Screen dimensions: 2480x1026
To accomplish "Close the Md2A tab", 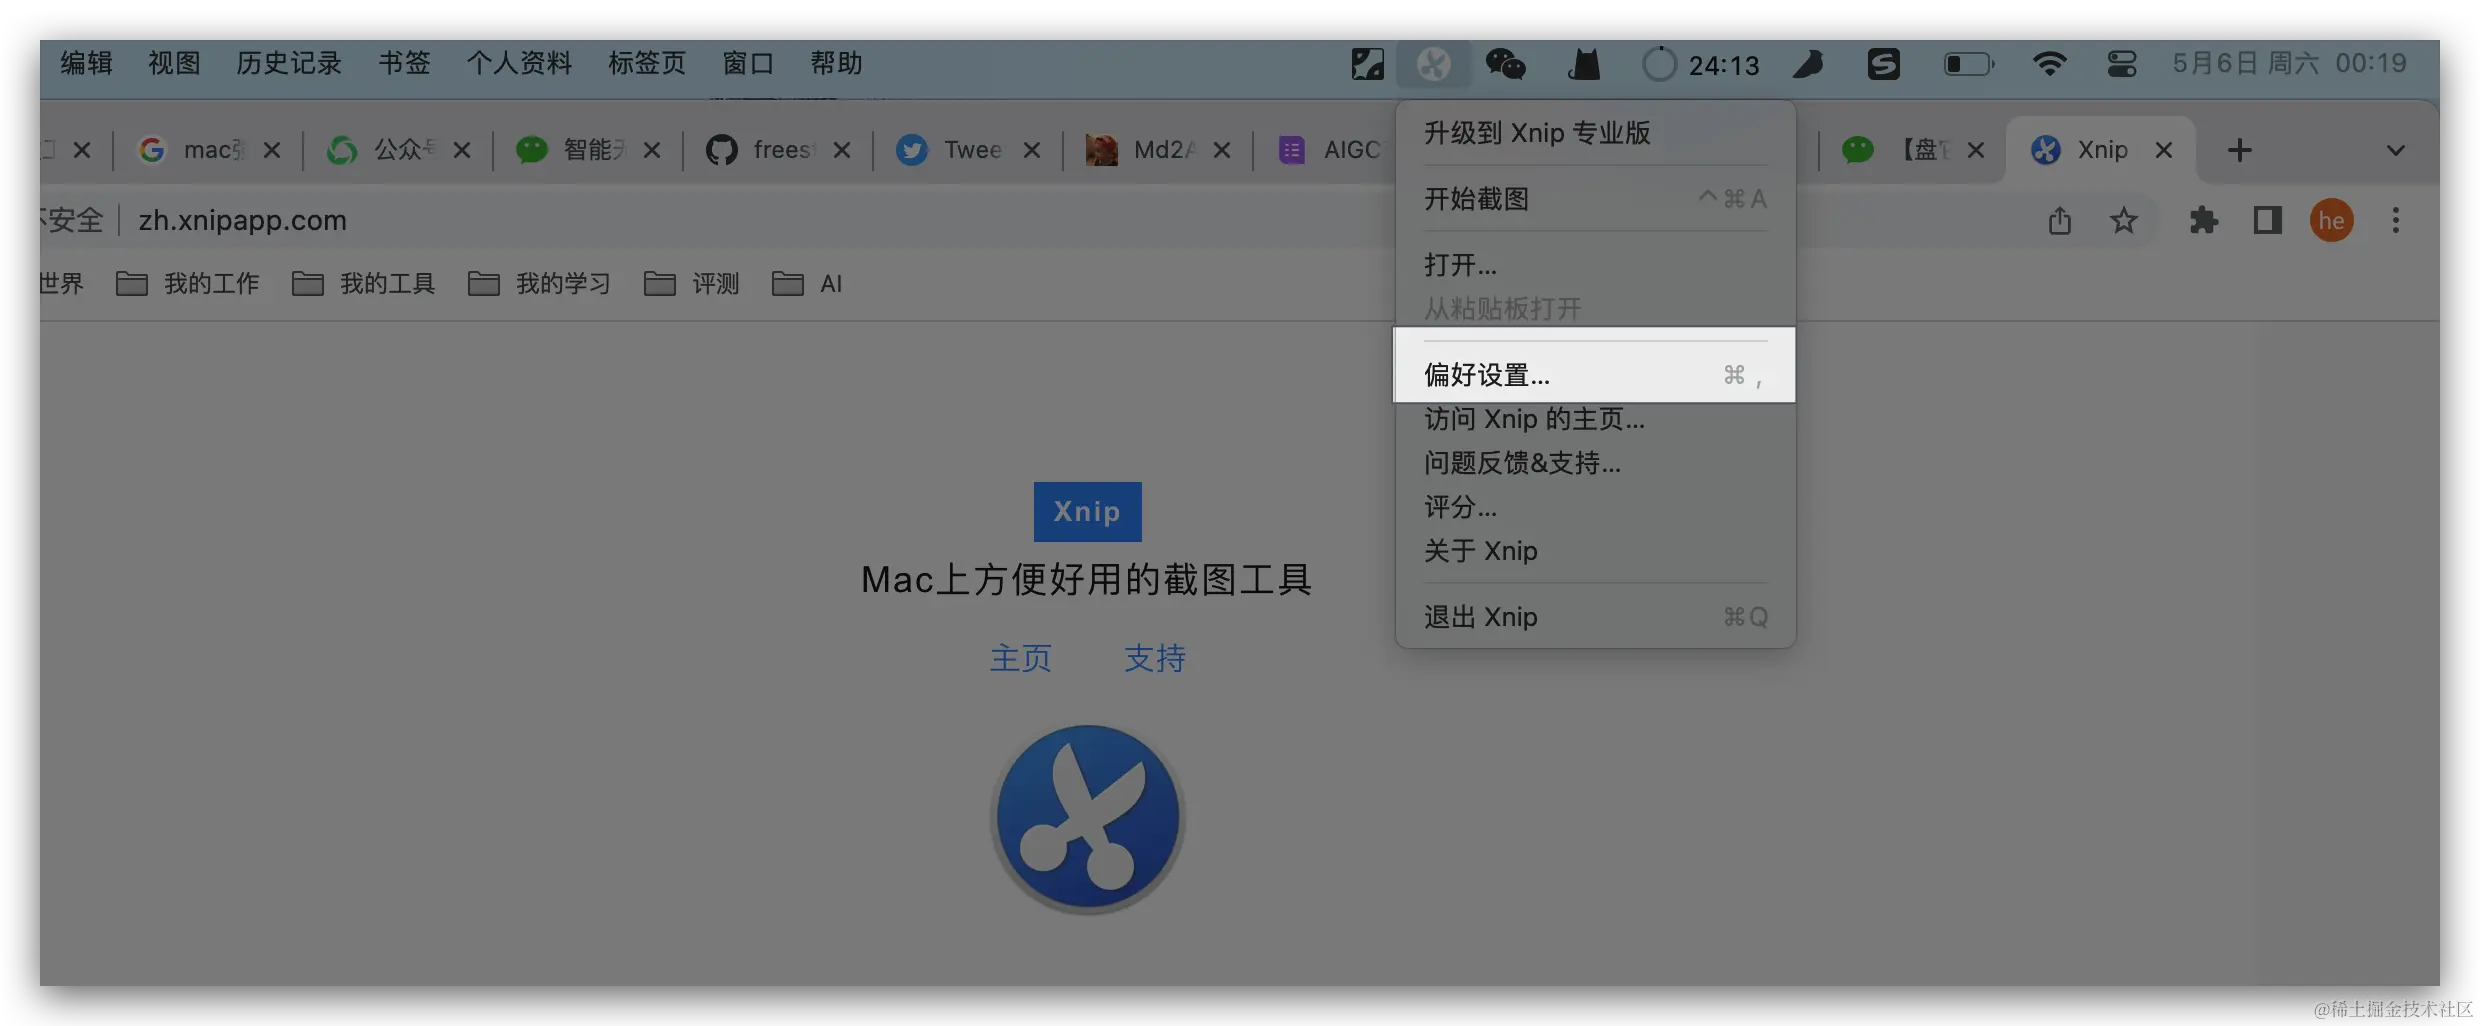I will click(x=1222, y=150).
